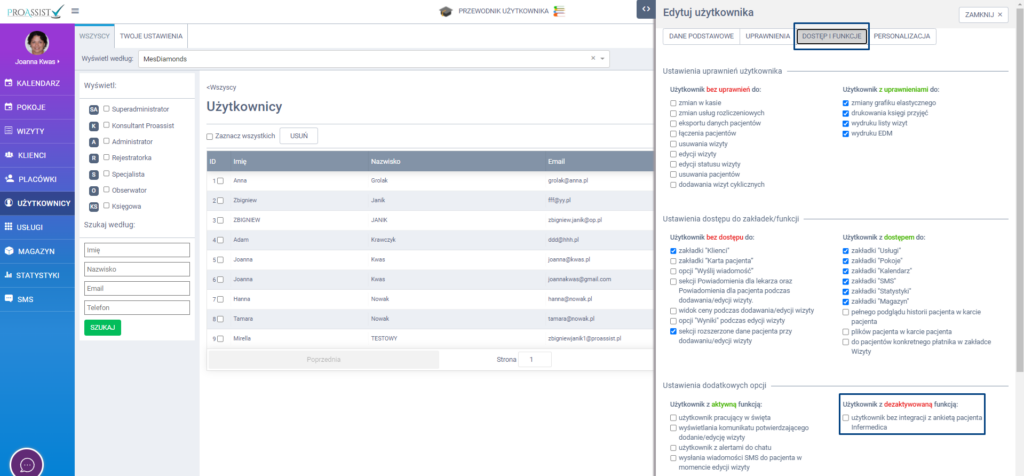Image resolution: width=1024 pixels, height=476 pixels.
Task: Enable the "zmian w kasie" permission checkbox
Action: coord(674,103)
